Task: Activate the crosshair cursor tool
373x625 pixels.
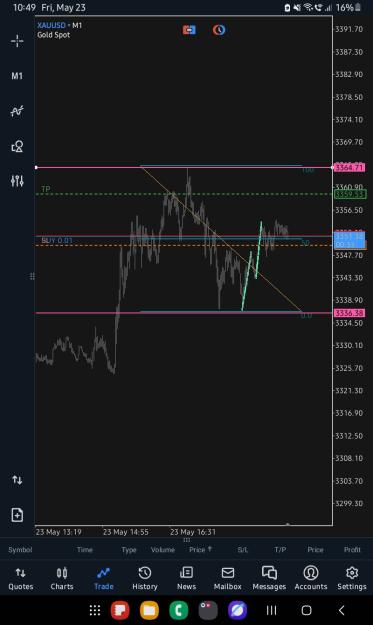Action: pos(17,41)
